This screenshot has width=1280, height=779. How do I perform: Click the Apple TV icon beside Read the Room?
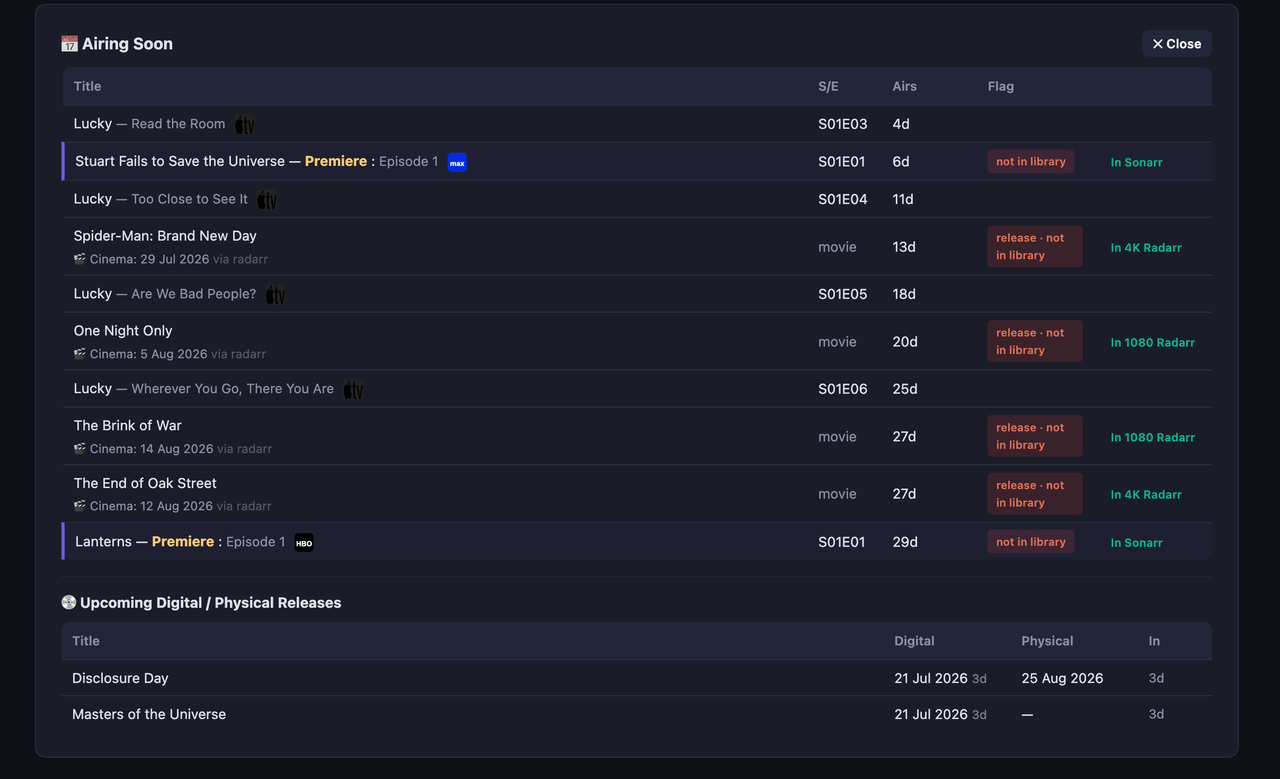[245, 125]
